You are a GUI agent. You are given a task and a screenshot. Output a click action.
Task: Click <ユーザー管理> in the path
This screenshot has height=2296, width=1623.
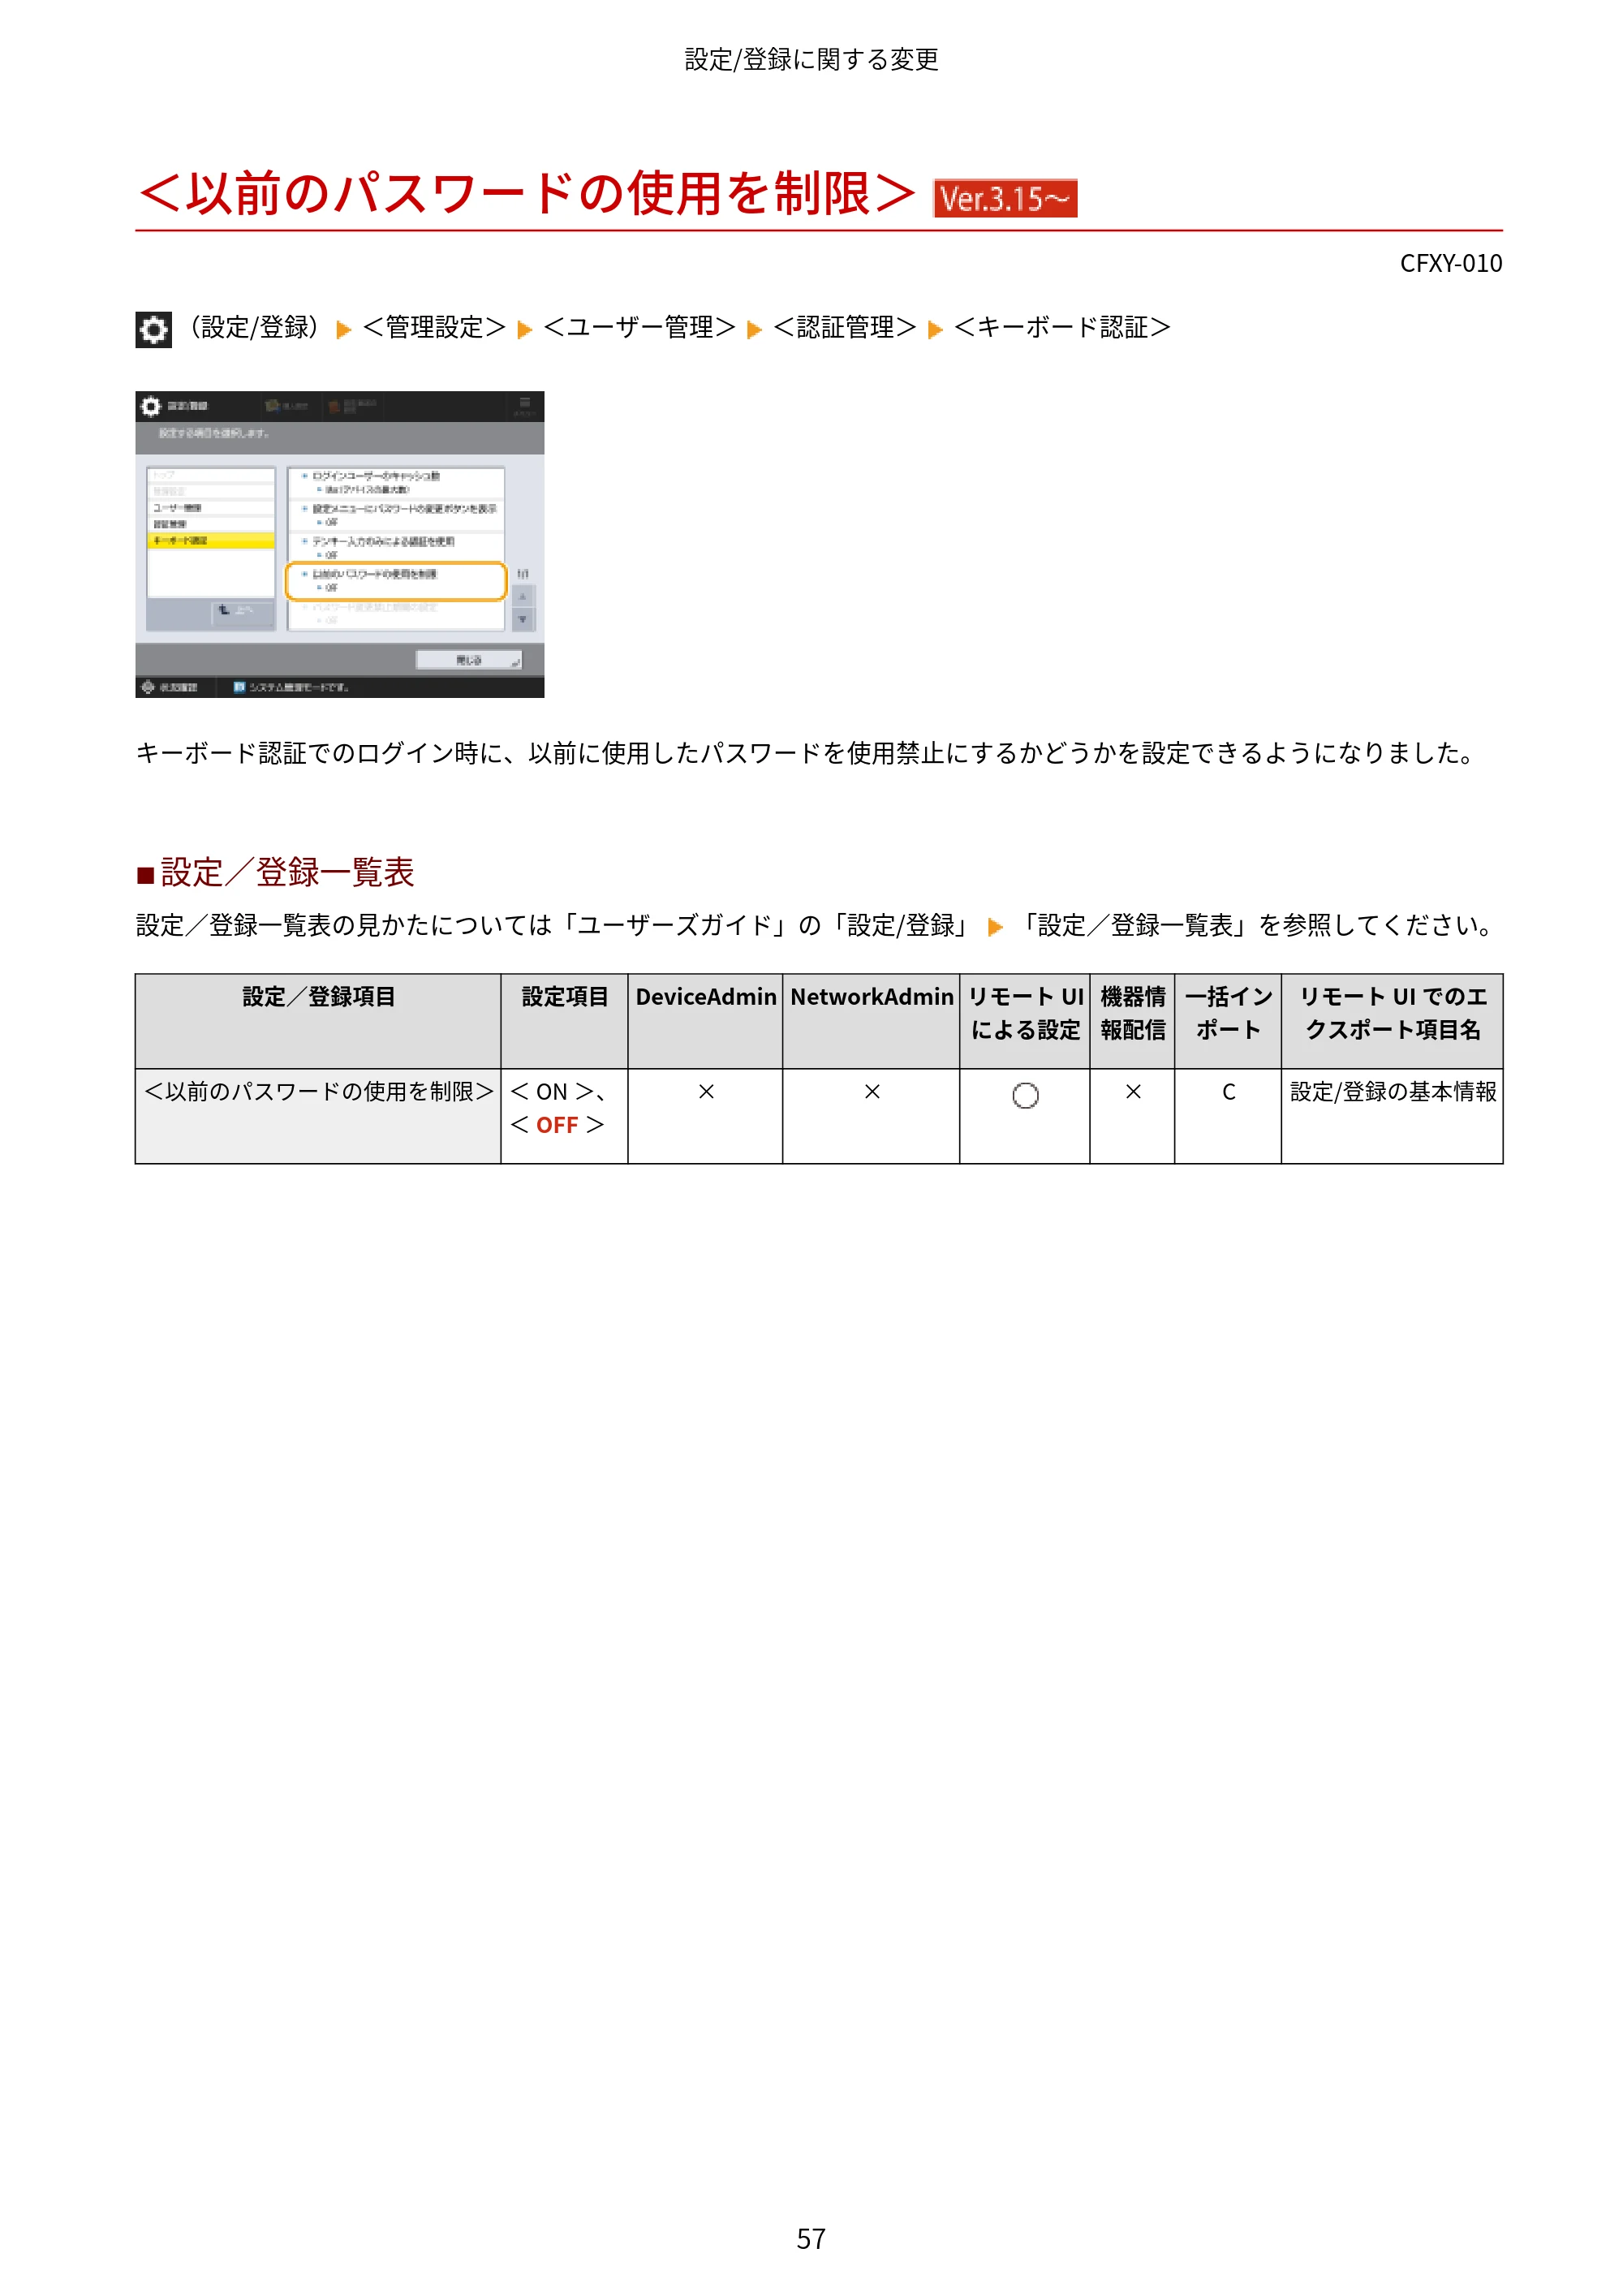[639, 328]
